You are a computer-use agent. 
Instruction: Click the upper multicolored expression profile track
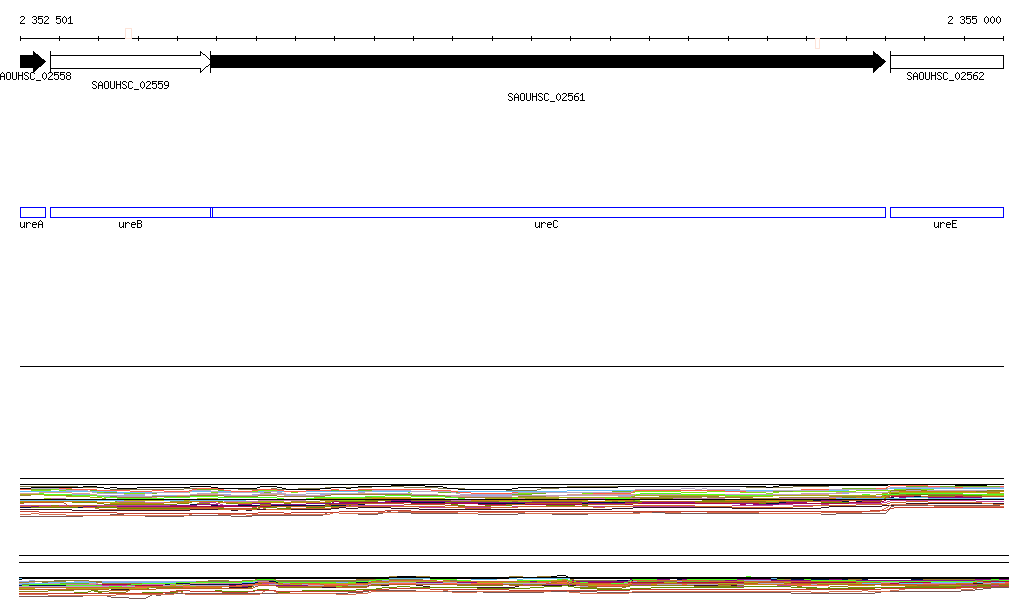[512, 500]
